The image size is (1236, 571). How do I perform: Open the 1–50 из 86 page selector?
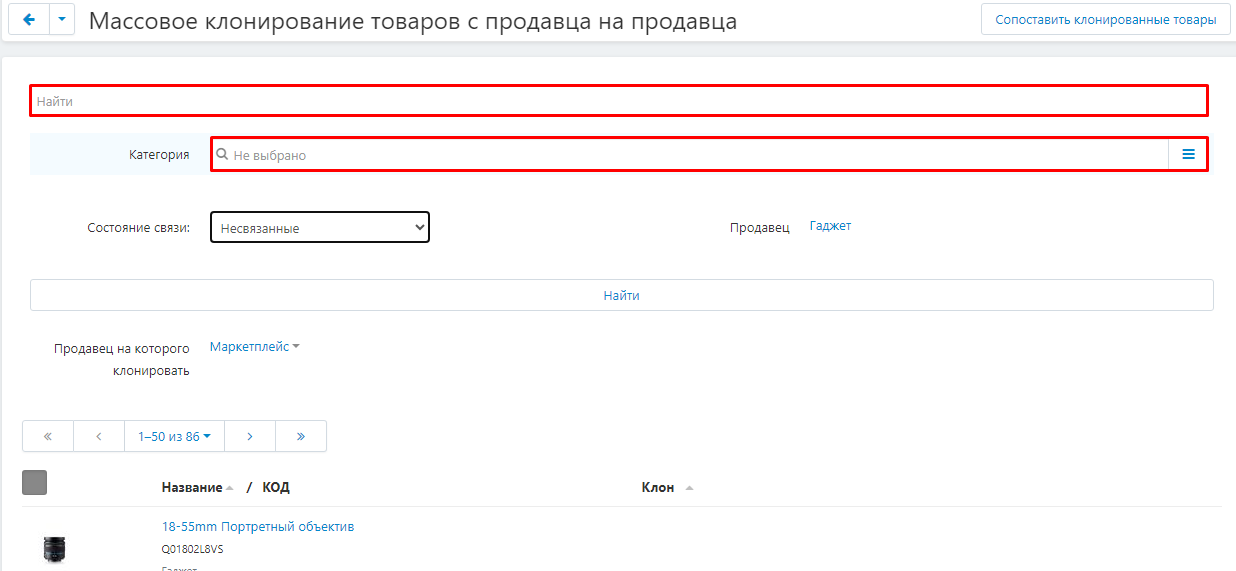pos(174,436)
